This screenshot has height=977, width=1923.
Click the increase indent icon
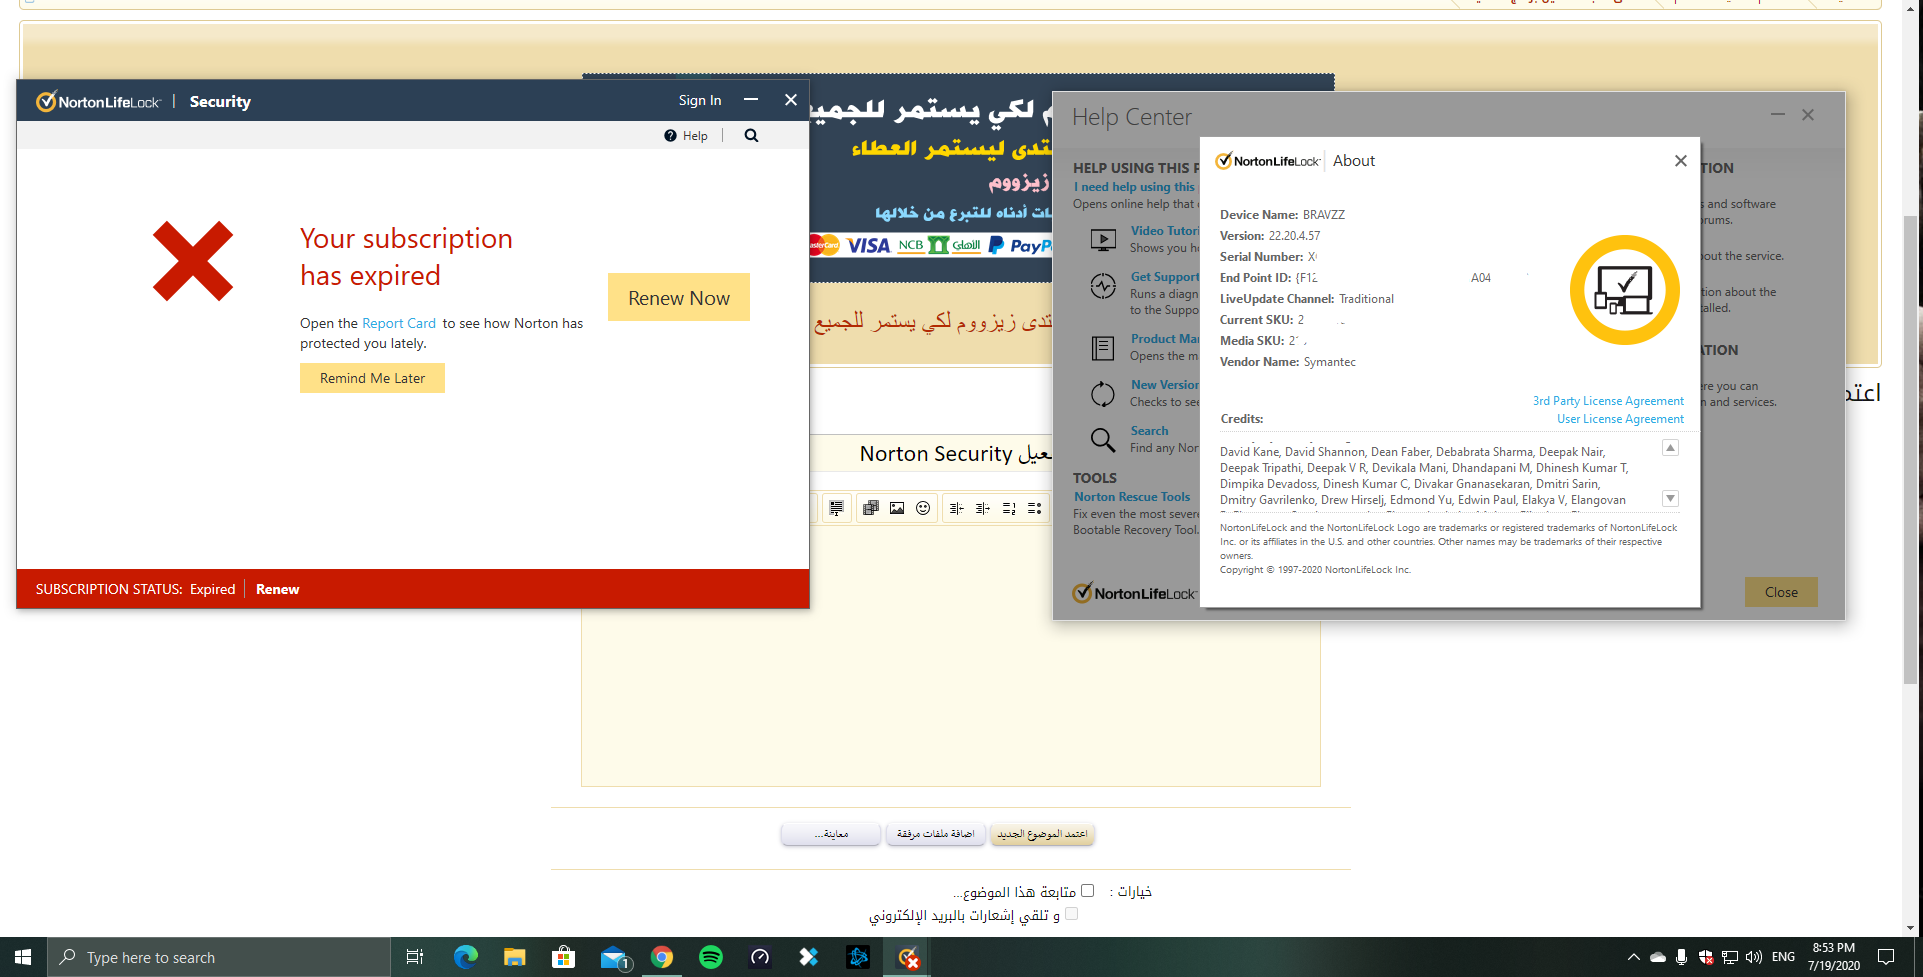(x=983, y=508)
